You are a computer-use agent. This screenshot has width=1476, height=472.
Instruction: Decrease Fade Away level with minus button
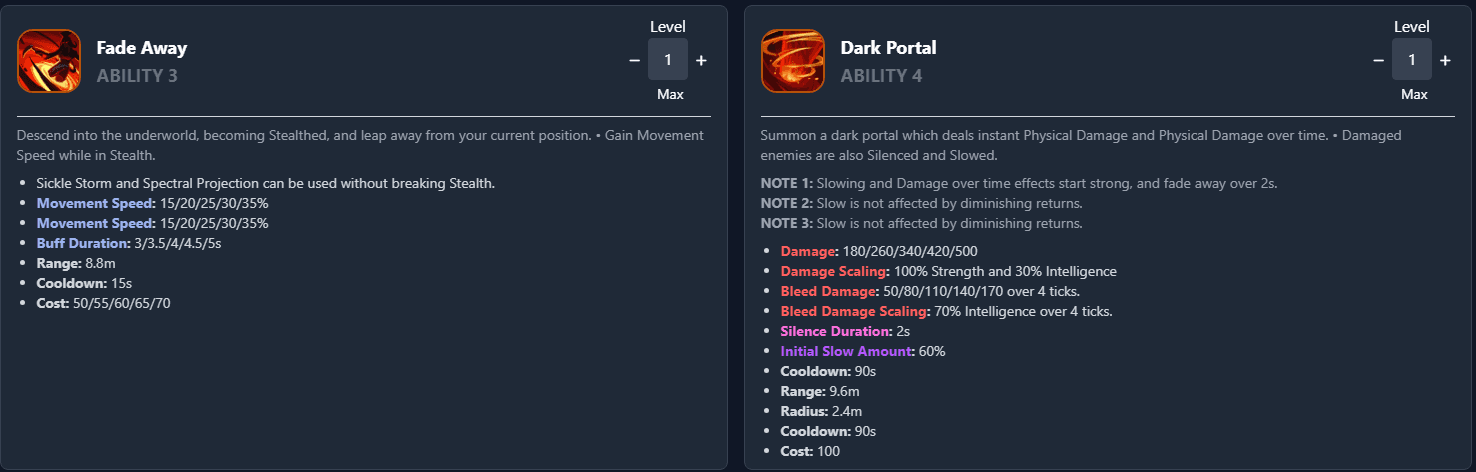(634, 60)
